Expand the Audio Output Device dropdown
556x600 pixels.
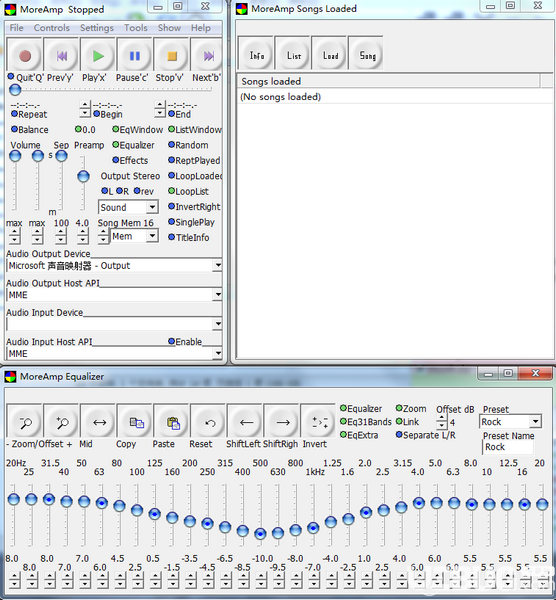click(x=218, y=265)
